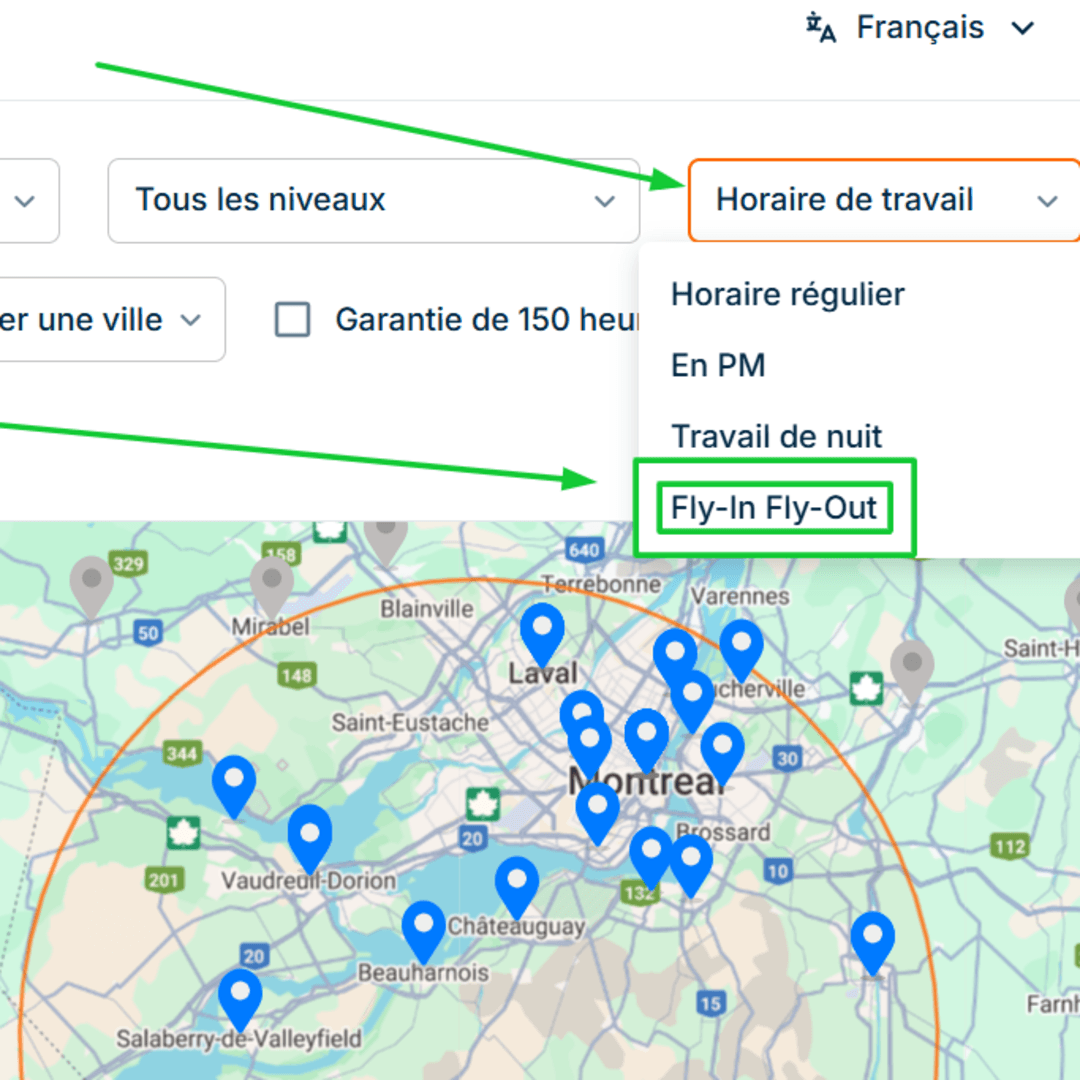Click the route 10 highway shield
This screenshot has width=1080, height=1080.
pyautogui.click(x=778, y=871)
